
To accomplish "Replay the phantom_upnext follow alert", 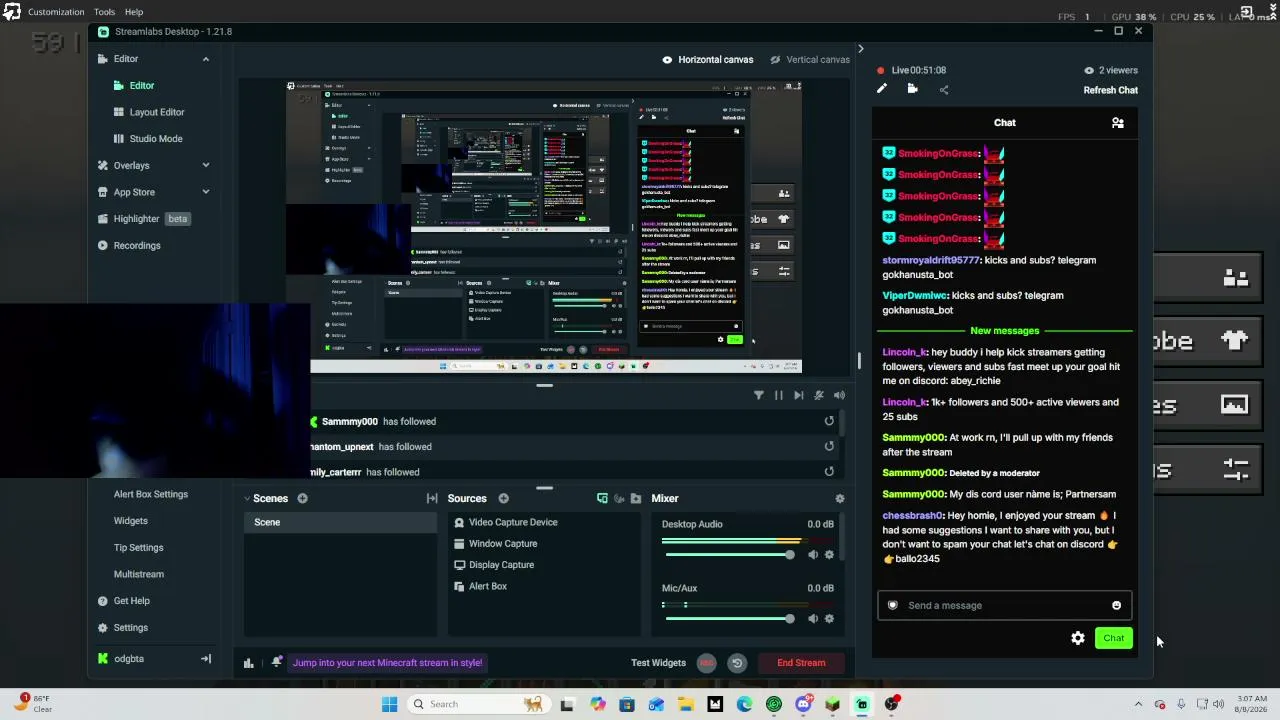I will tap(829, 446).
